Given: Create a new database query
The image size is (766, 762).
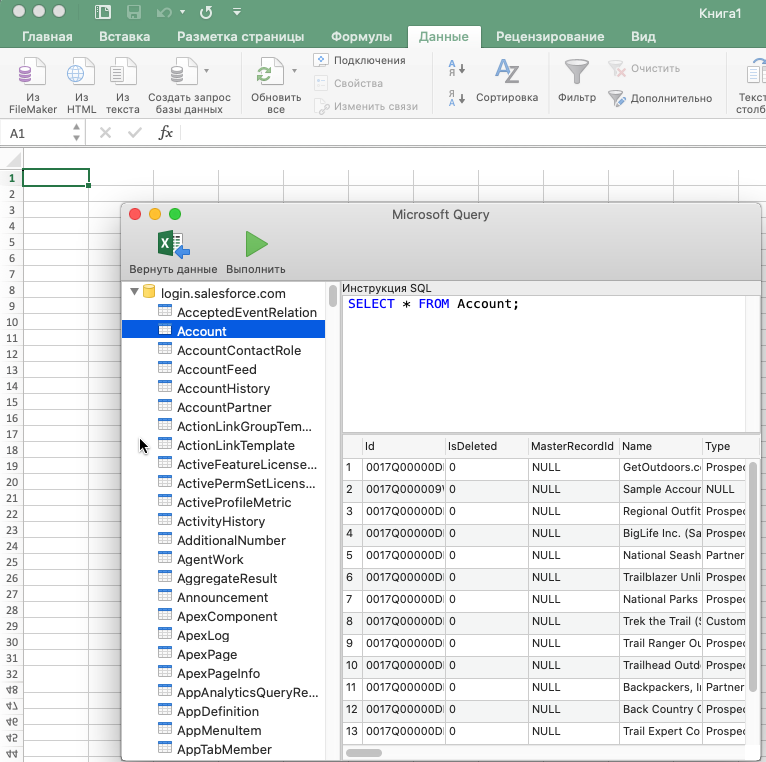Looking at the screenshot, I should [x=189, y=85].
